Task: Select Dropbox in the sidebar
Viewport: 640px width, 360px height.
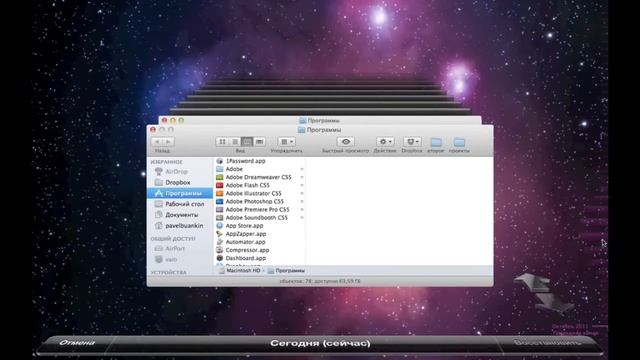Action: coord(180,182)
